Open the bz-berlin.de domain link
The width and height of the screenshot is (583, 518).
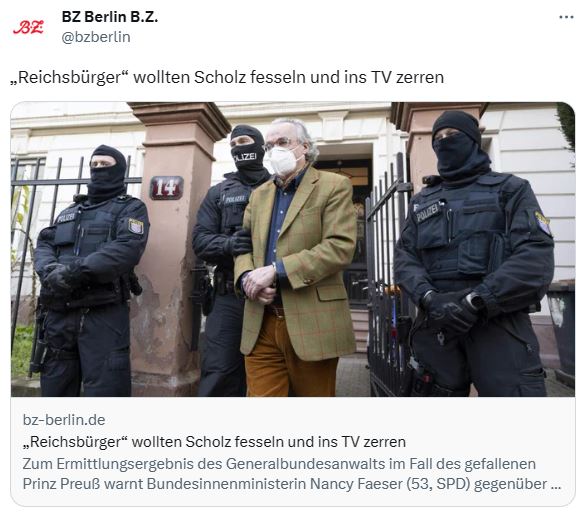coord(64,420)
